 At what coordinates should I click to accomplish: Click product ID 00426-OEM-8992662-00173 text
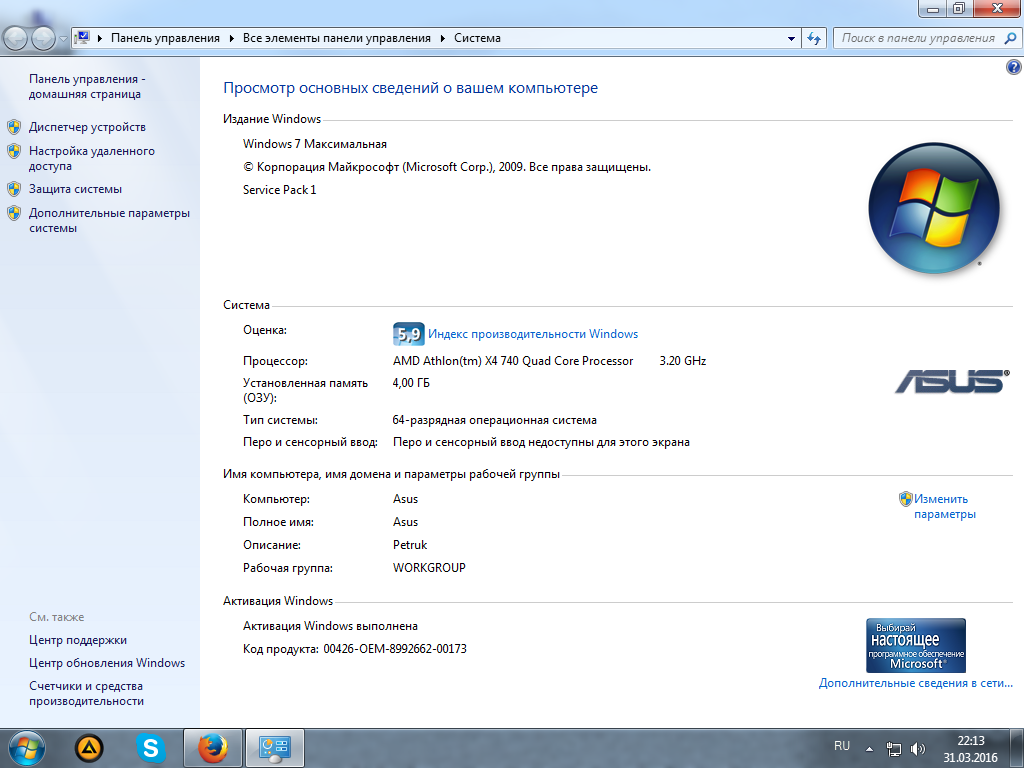(395, 648)
